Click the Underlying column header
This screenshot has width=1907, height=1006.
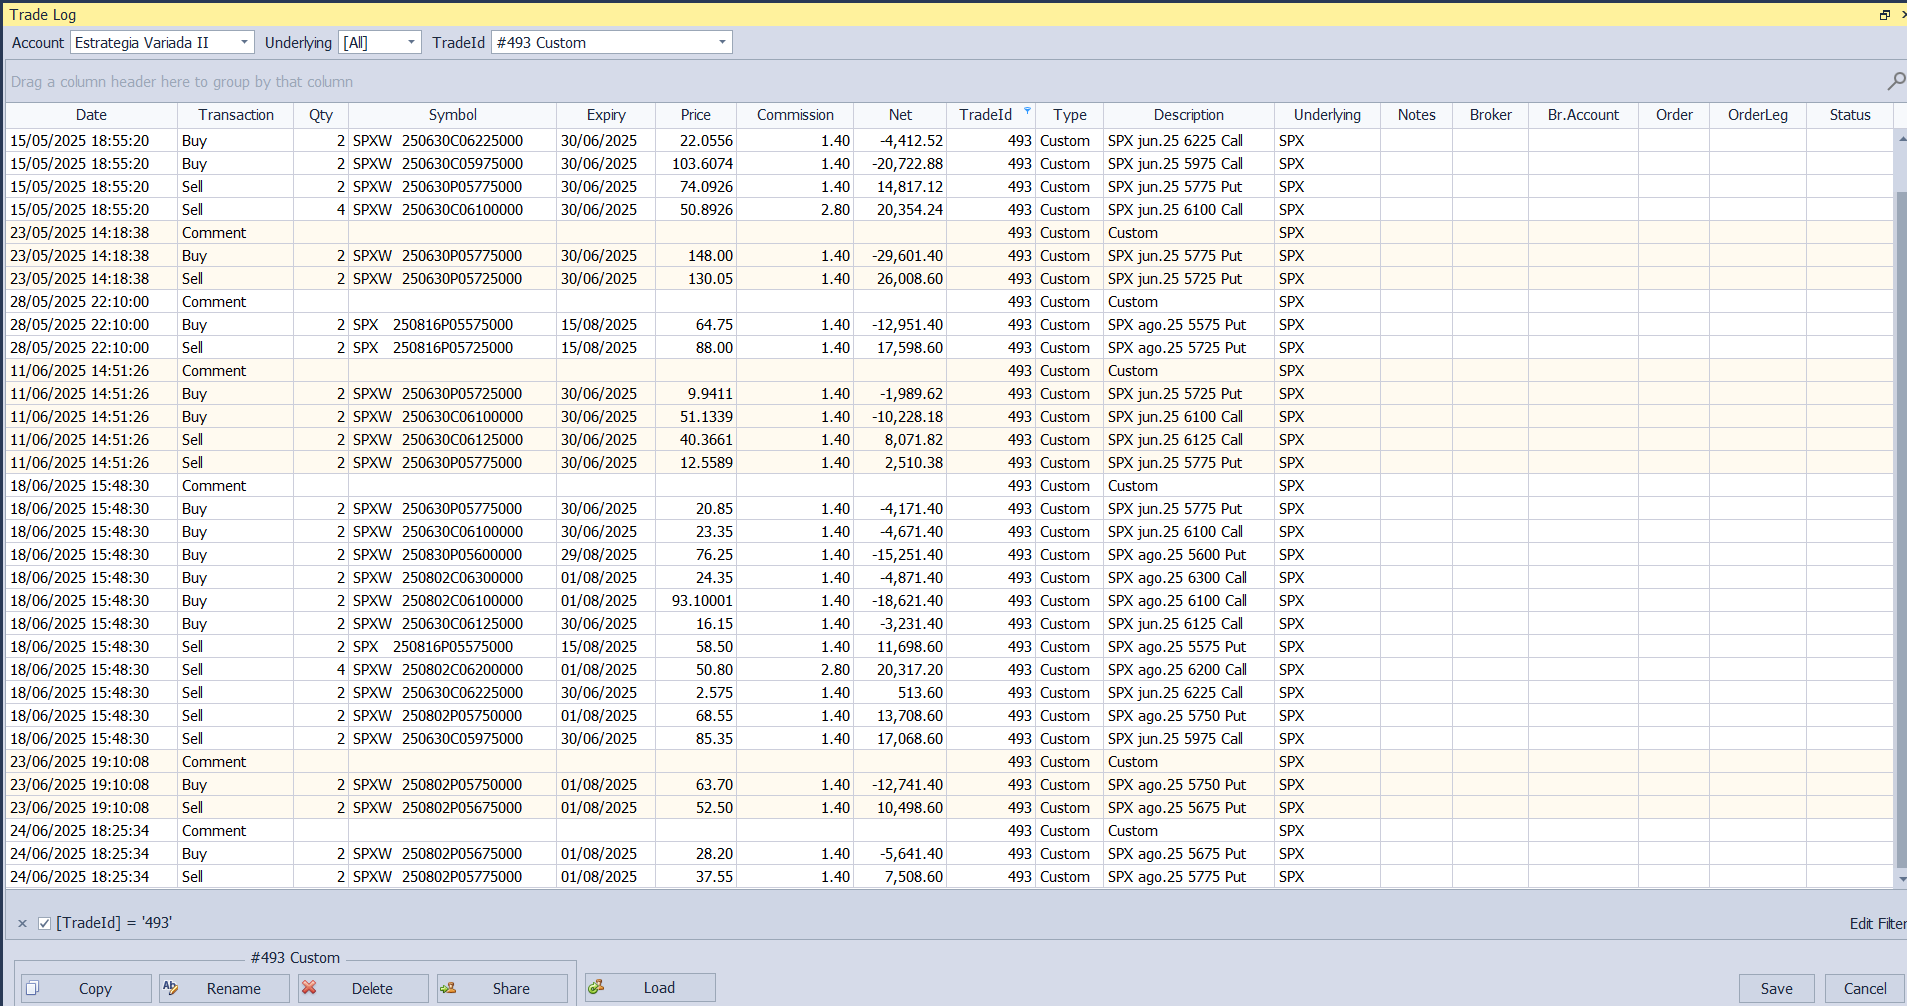(x=1327, y=115)
